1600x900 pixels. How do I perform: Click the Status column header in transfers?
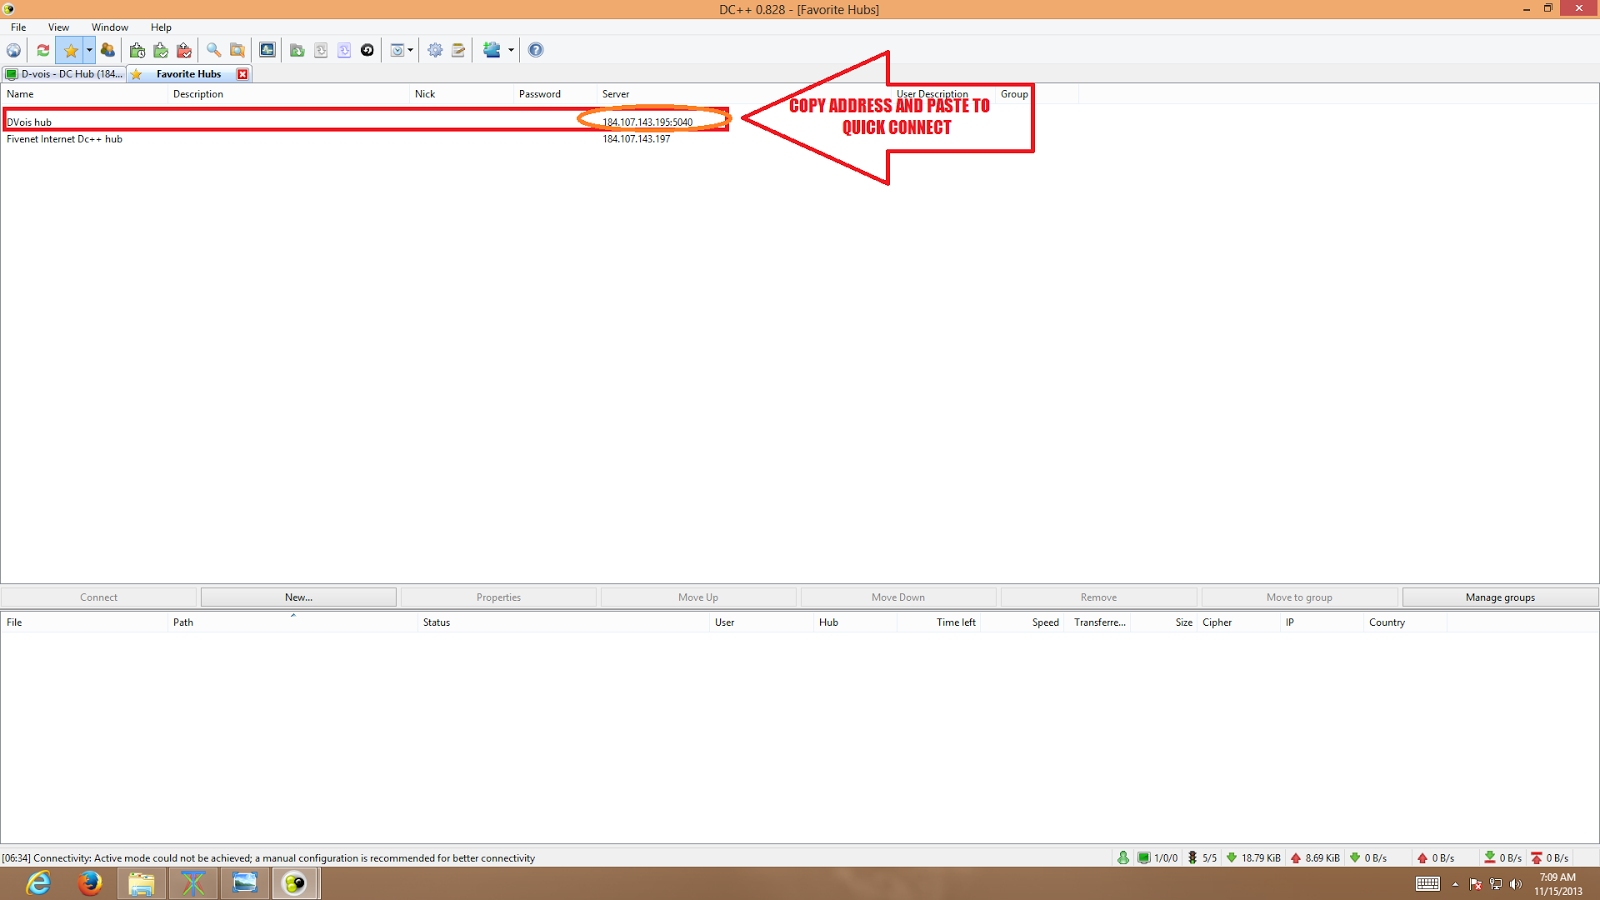point(564,622)
